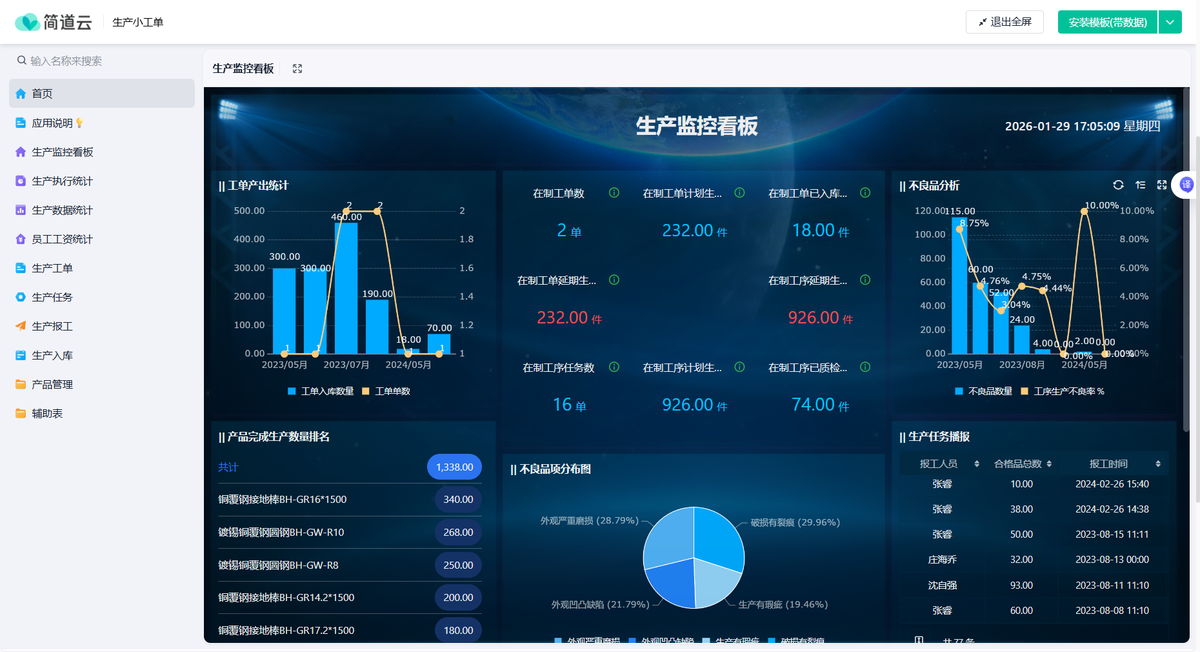Click the 铜覆钢接地棒BH-GR14.2*1500 row

pos(350,597)
